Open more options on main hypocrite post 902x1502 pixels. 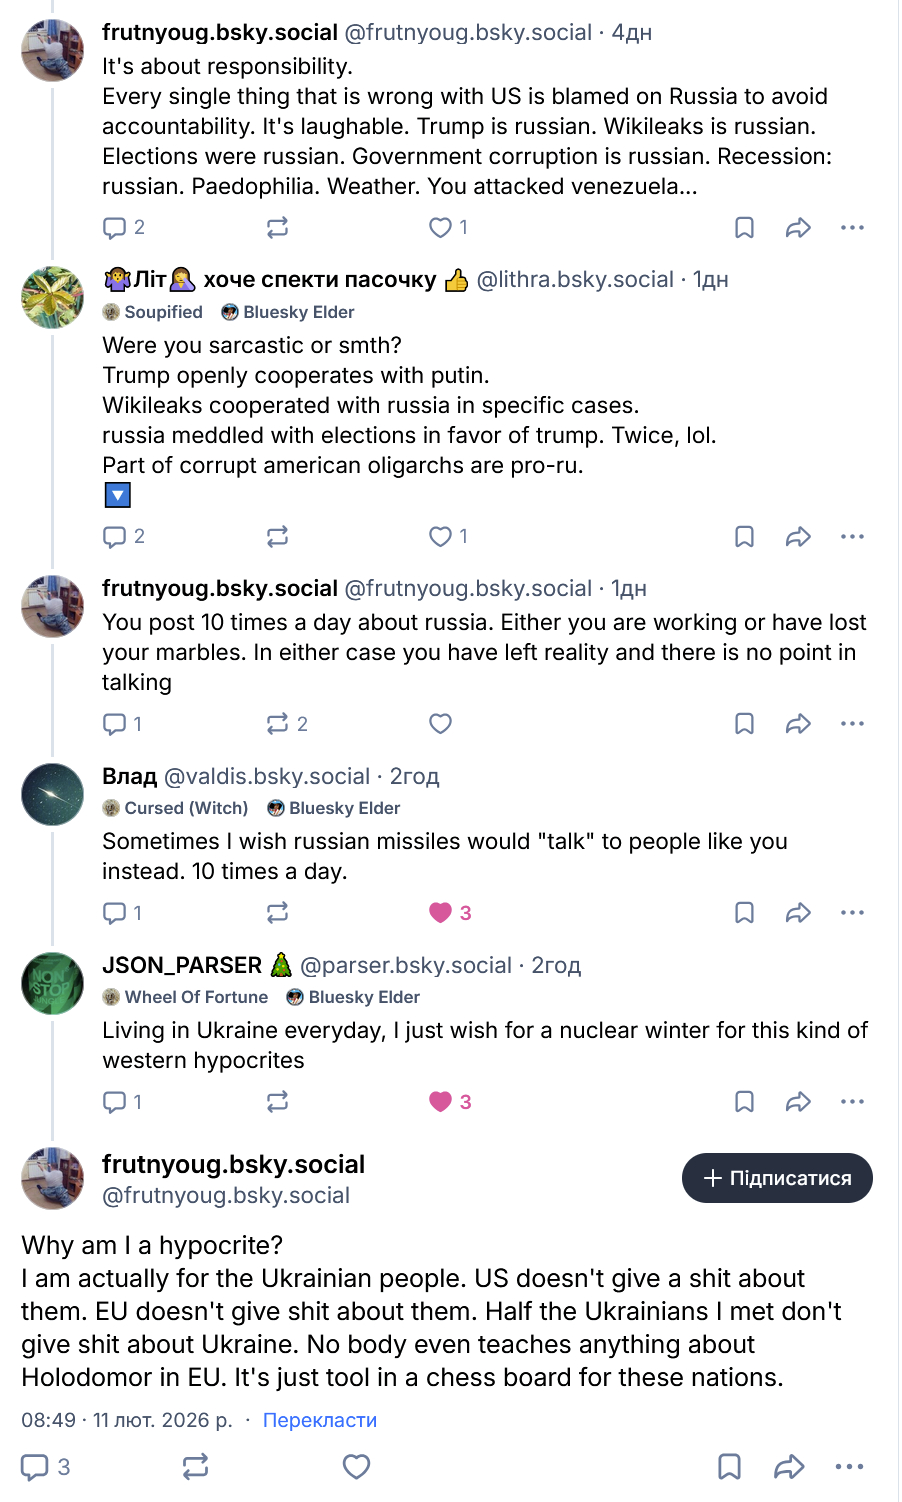click(848, 1467)
